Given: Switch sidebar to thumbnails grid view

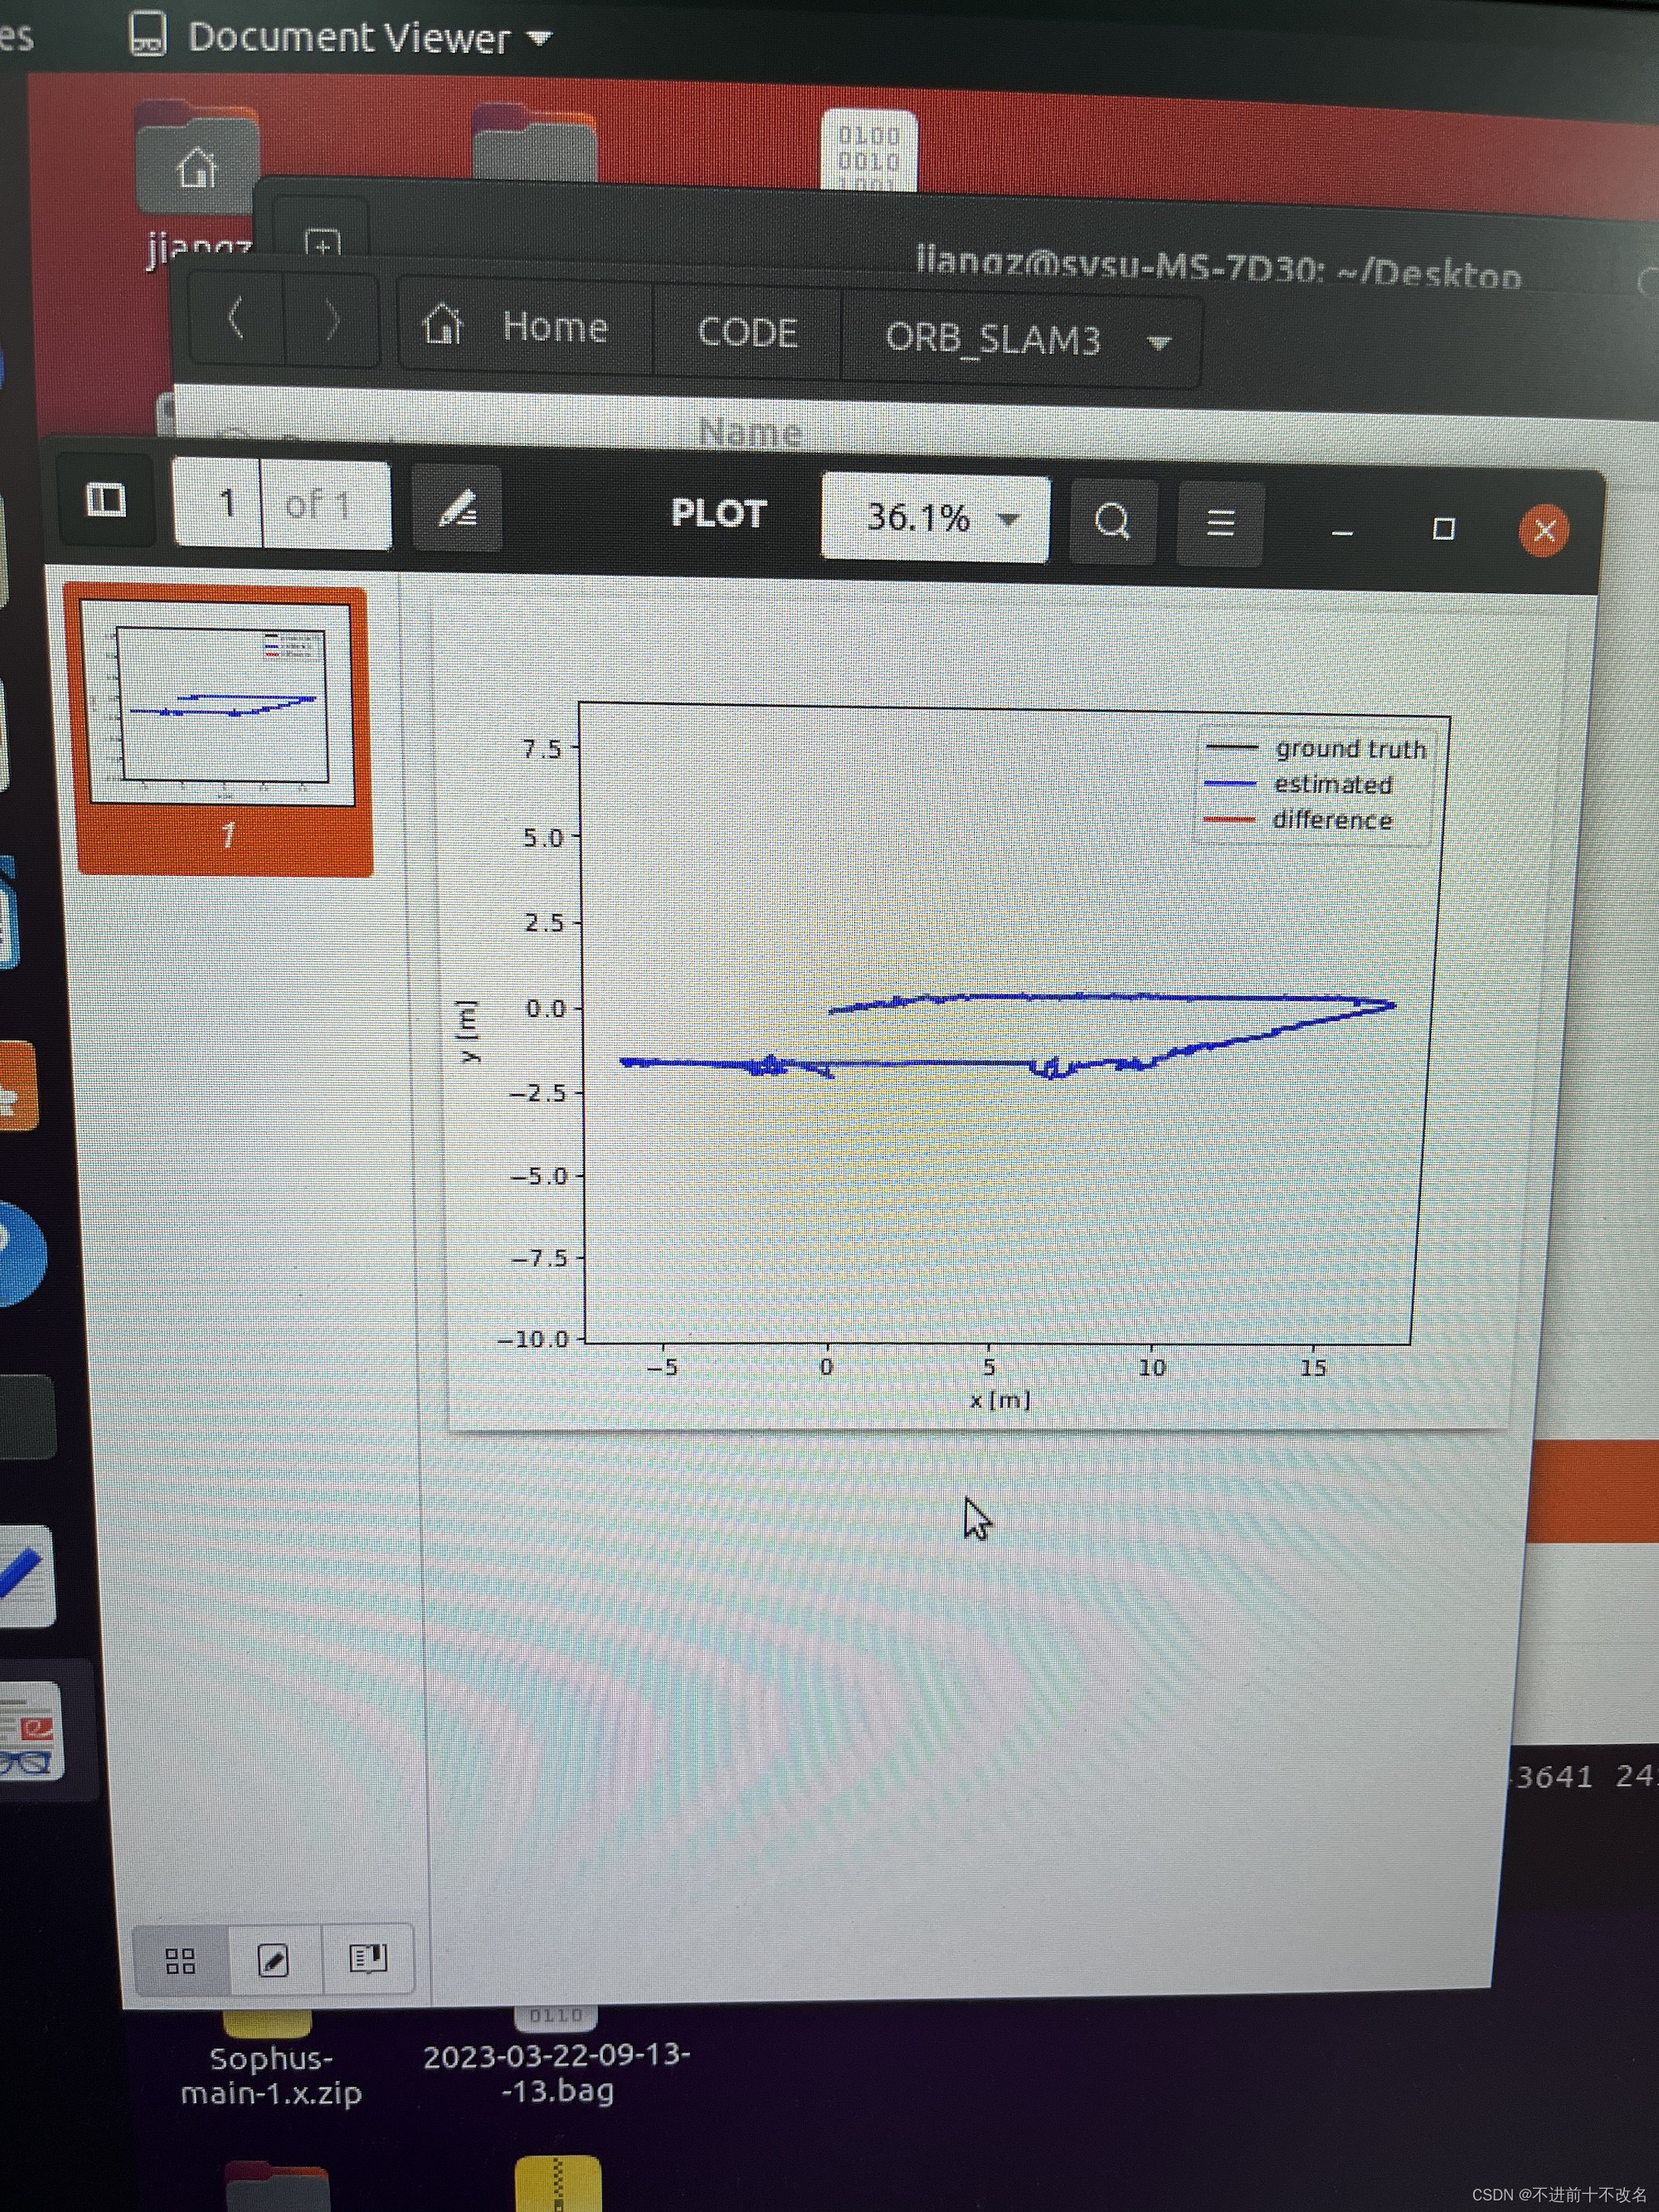Looking at the screenshot, I should click(180, 1961).
